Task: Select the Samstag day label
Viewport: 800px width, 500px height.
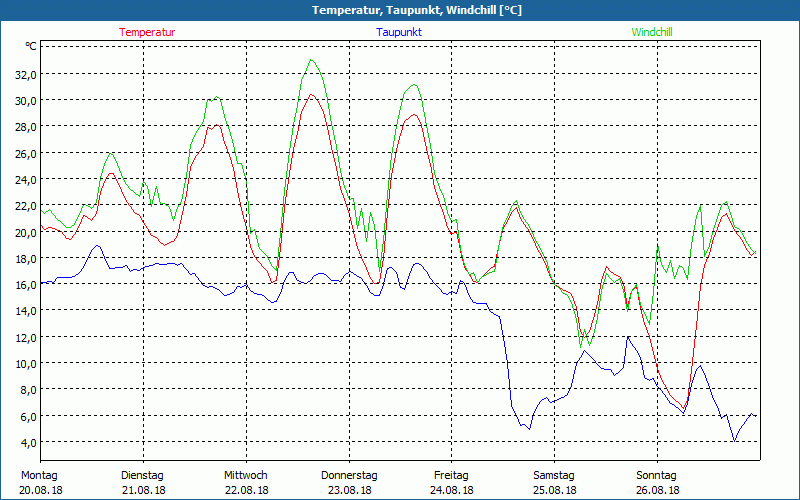Action: click(x=554, y=475)
